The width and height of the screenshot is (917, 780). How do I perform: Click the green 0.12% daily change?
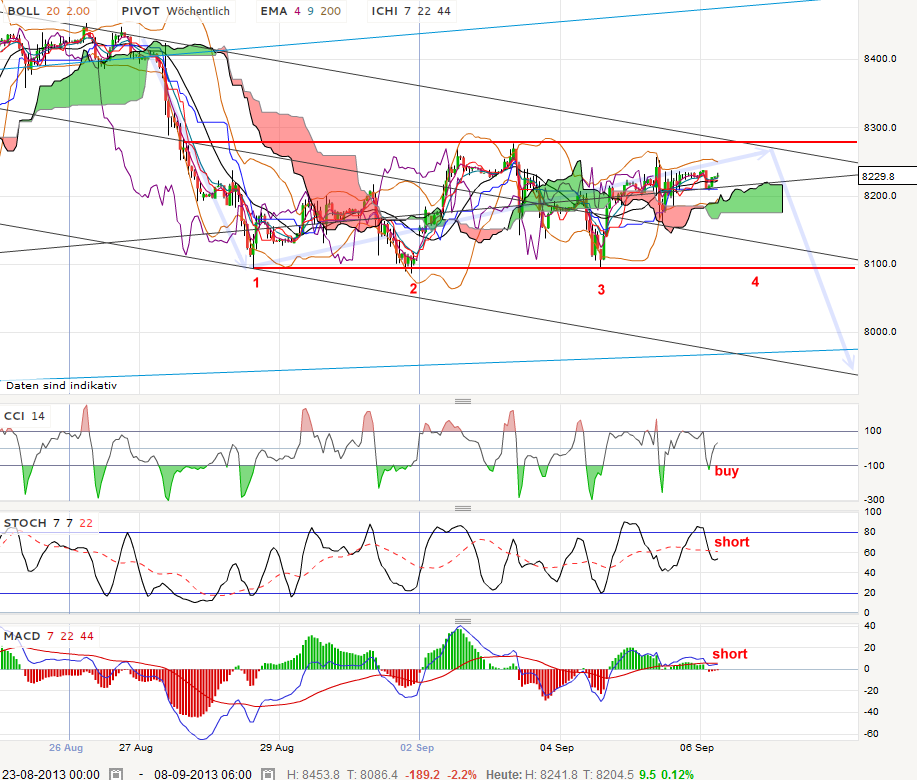tap(677, 774)
